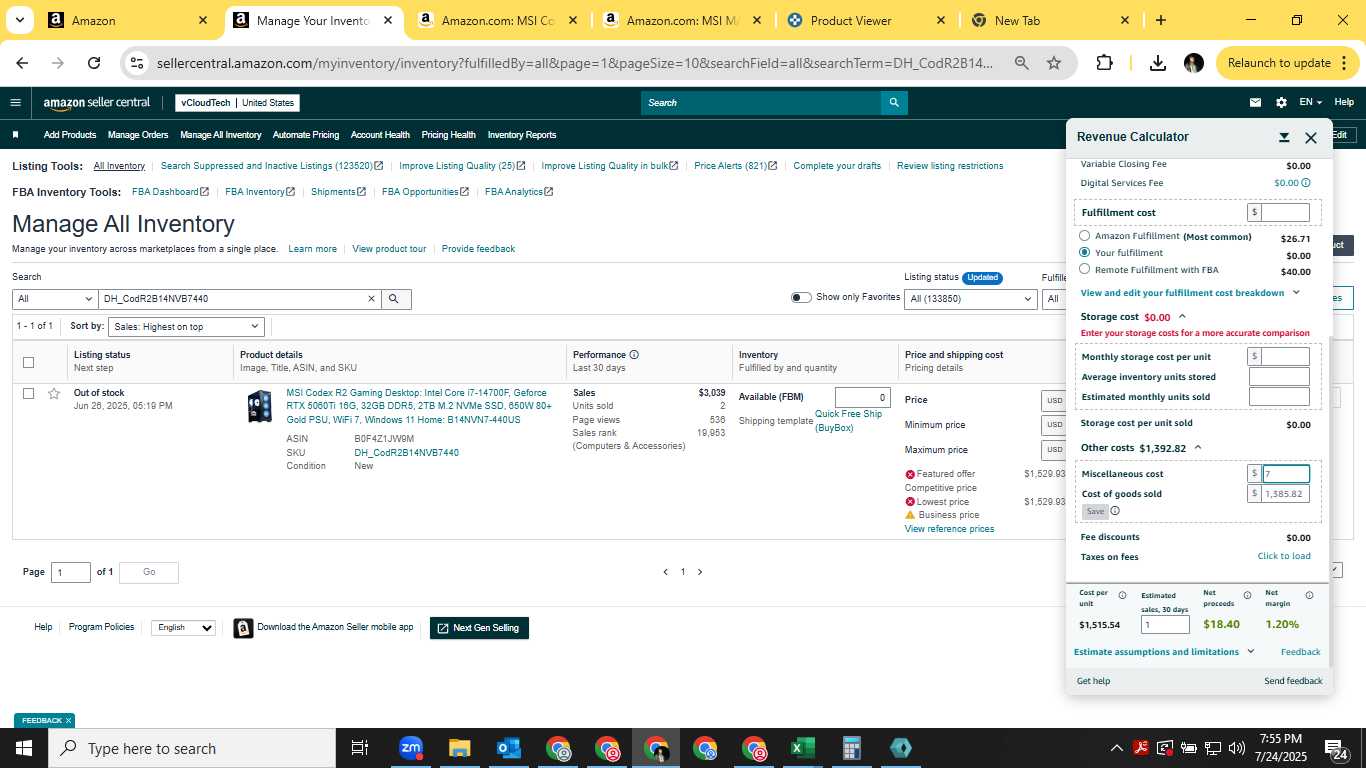Open Chrome downloads icon
Viewport: 1366px width, 768px height.
[1157, 63]
